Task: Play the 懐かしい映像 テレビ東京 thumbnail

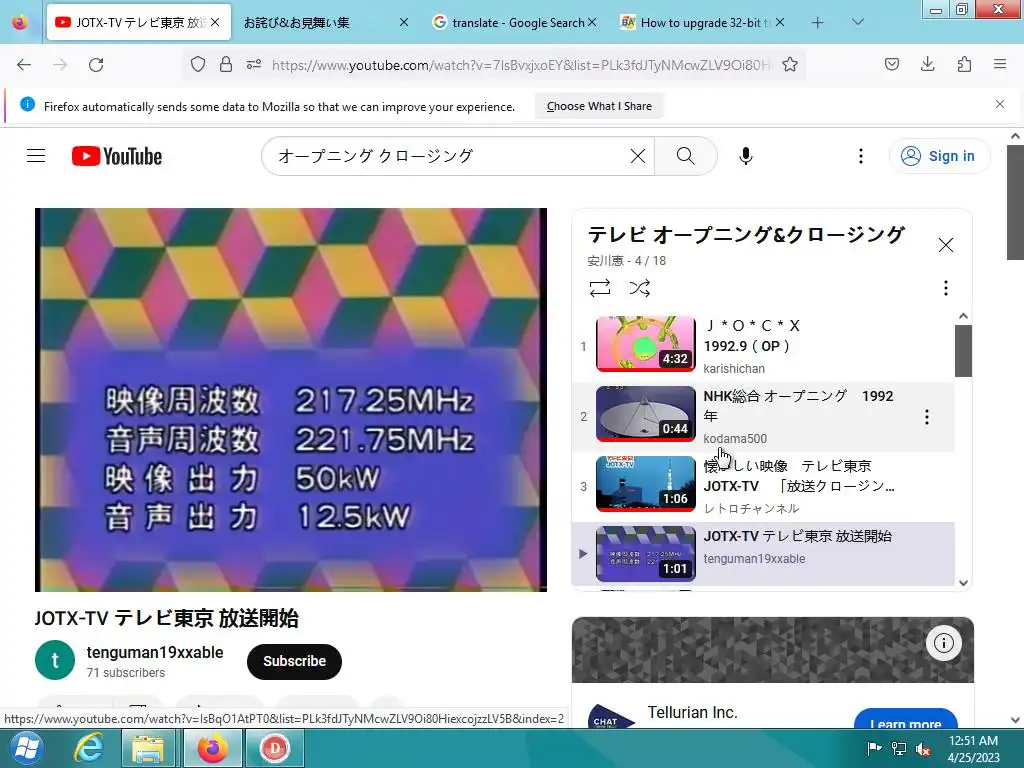Action: coord(646,484)
